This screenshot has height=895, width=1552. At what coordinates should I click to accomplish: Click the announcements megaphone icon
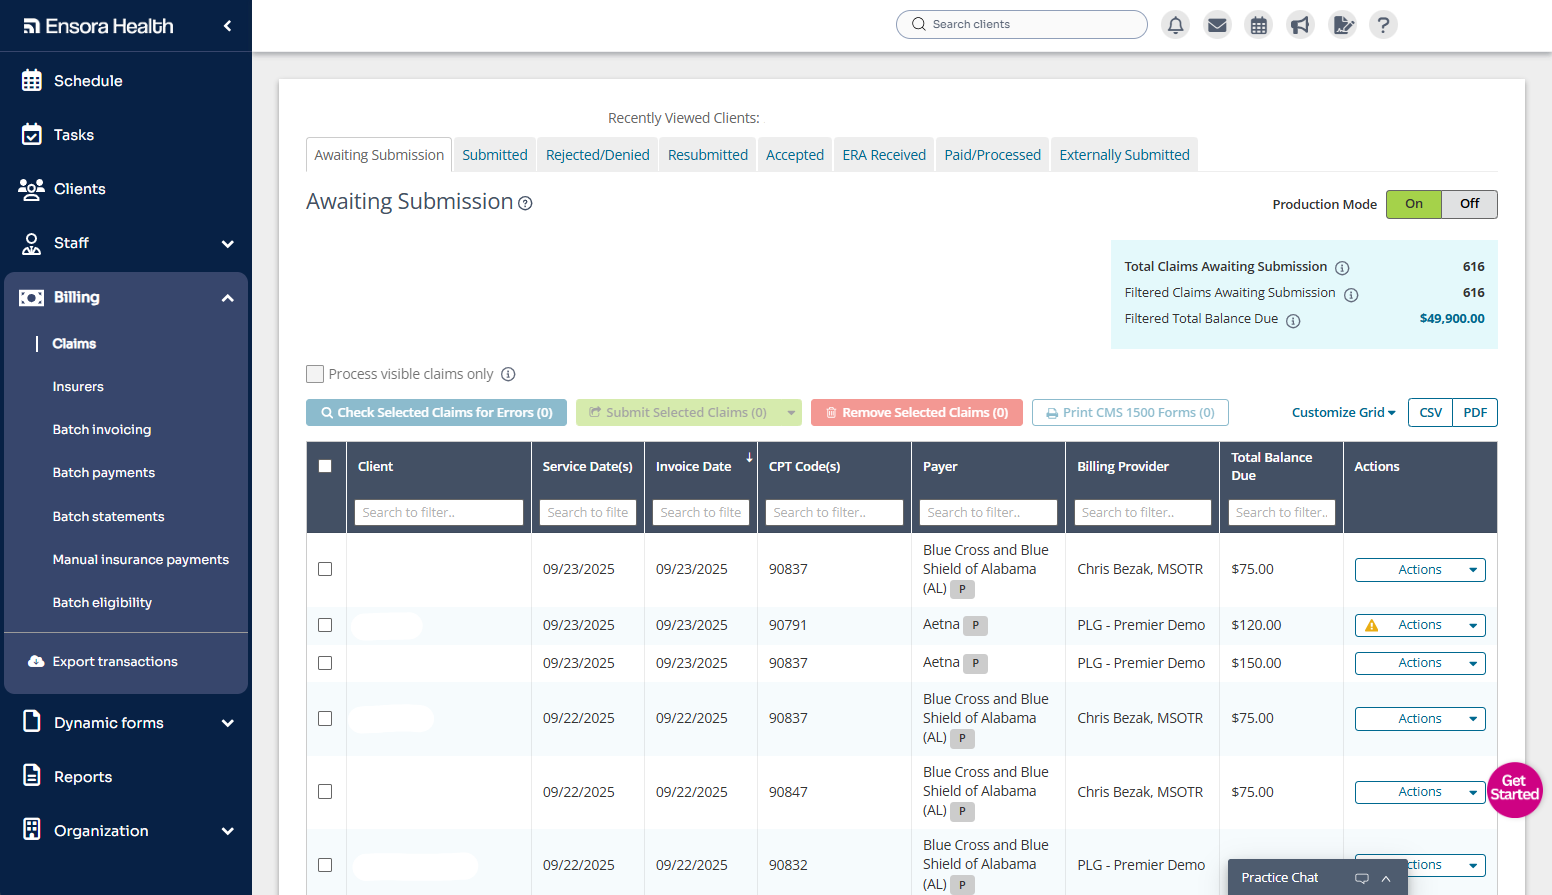(x=1300, y=24)
